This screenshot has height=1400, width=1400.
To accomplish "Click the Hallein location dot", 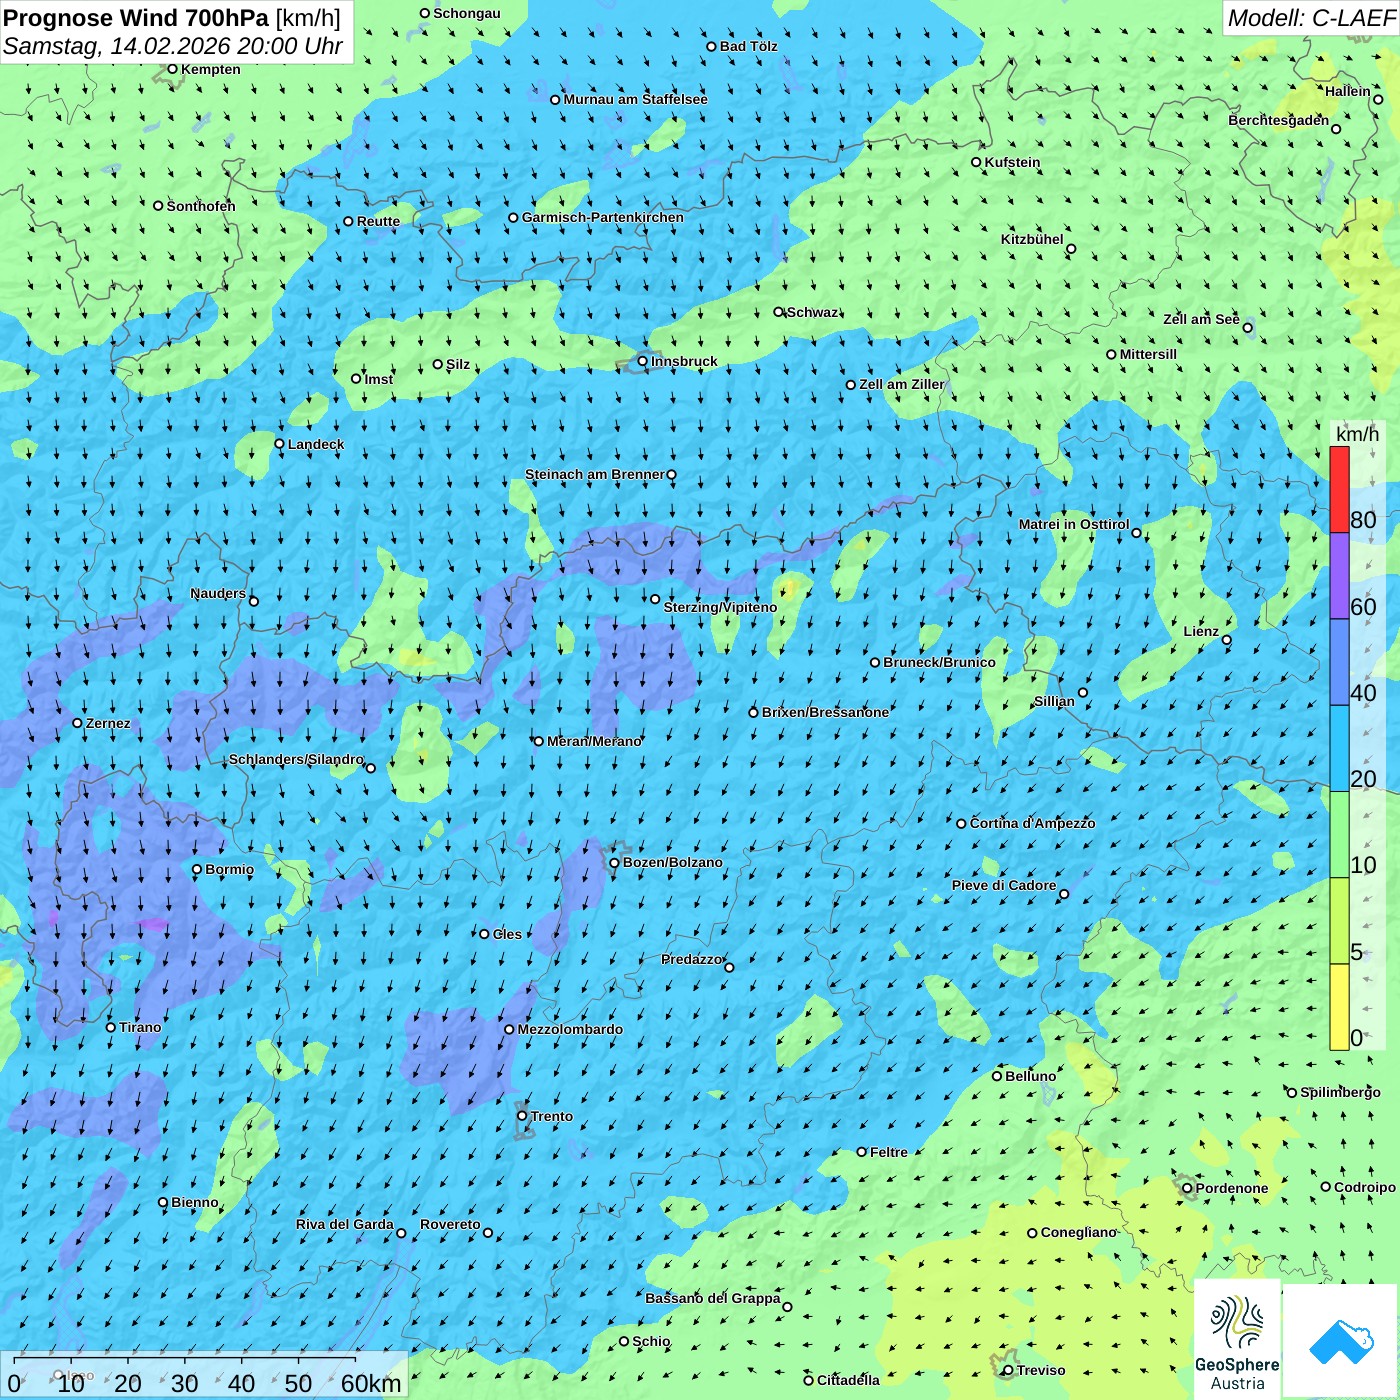I will tap(1378, 99).
